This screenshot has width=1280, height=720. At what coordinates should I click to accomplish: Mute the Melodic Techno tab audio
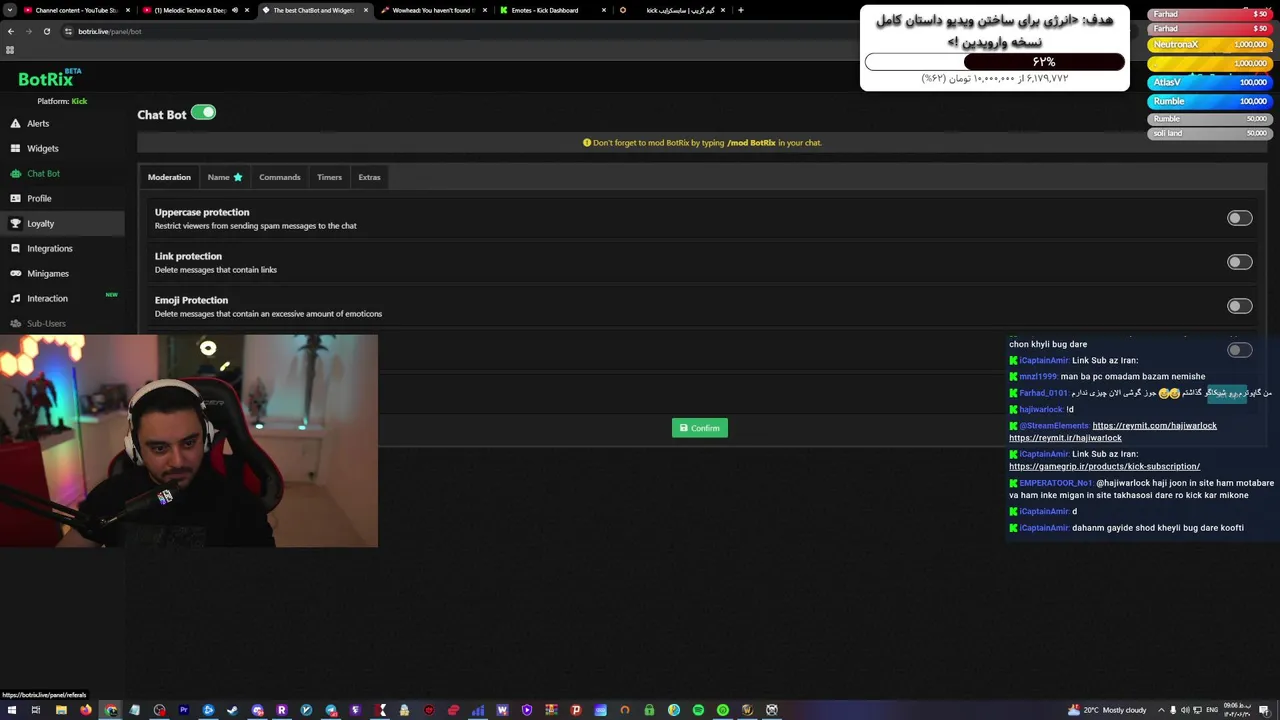point(236,10)
